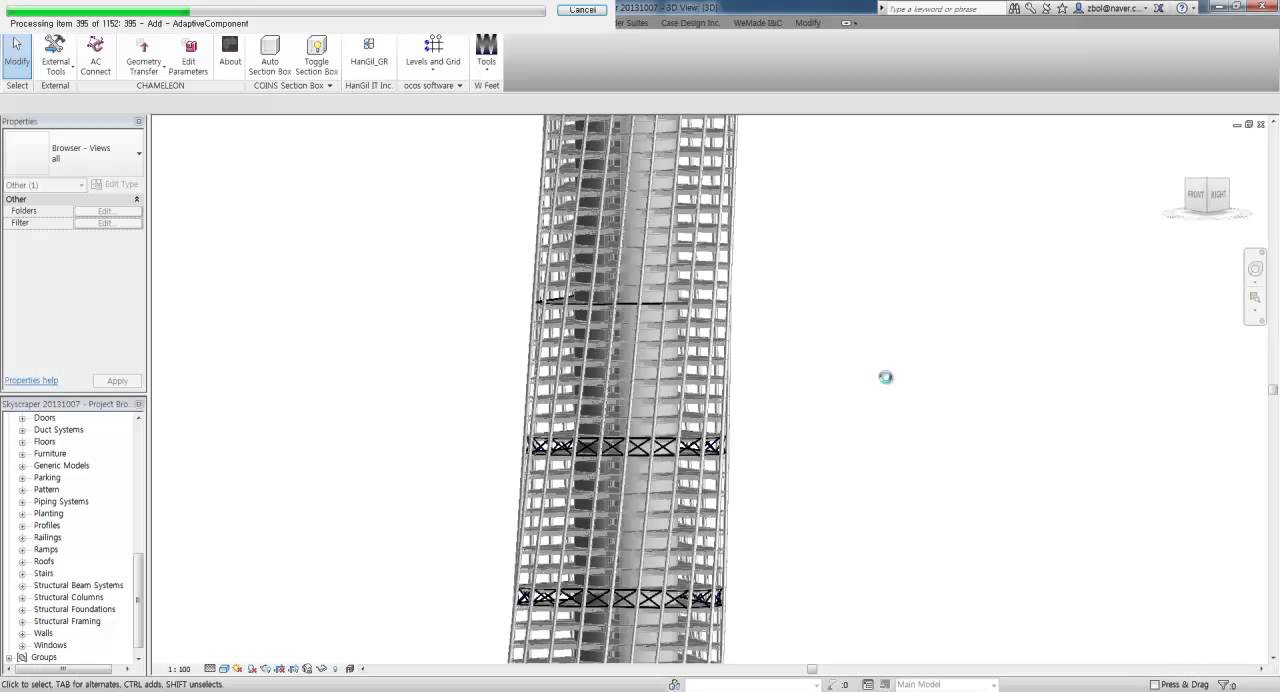Viewport: 1280px width, 692px height.
Task: Click the 1 : 100 view scale
Action: coord(179,669)
